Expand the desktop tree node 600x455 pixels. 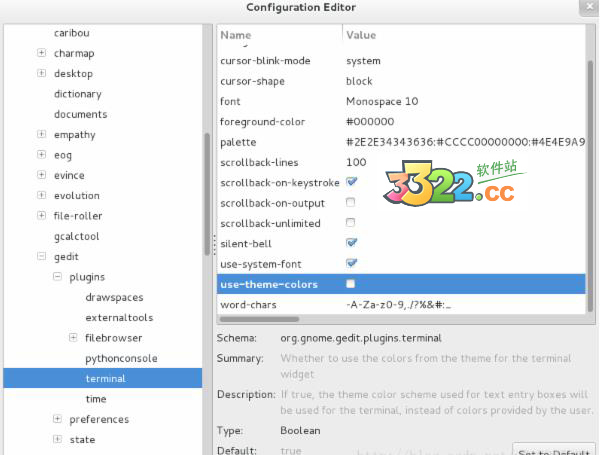[x=41, y=73]
